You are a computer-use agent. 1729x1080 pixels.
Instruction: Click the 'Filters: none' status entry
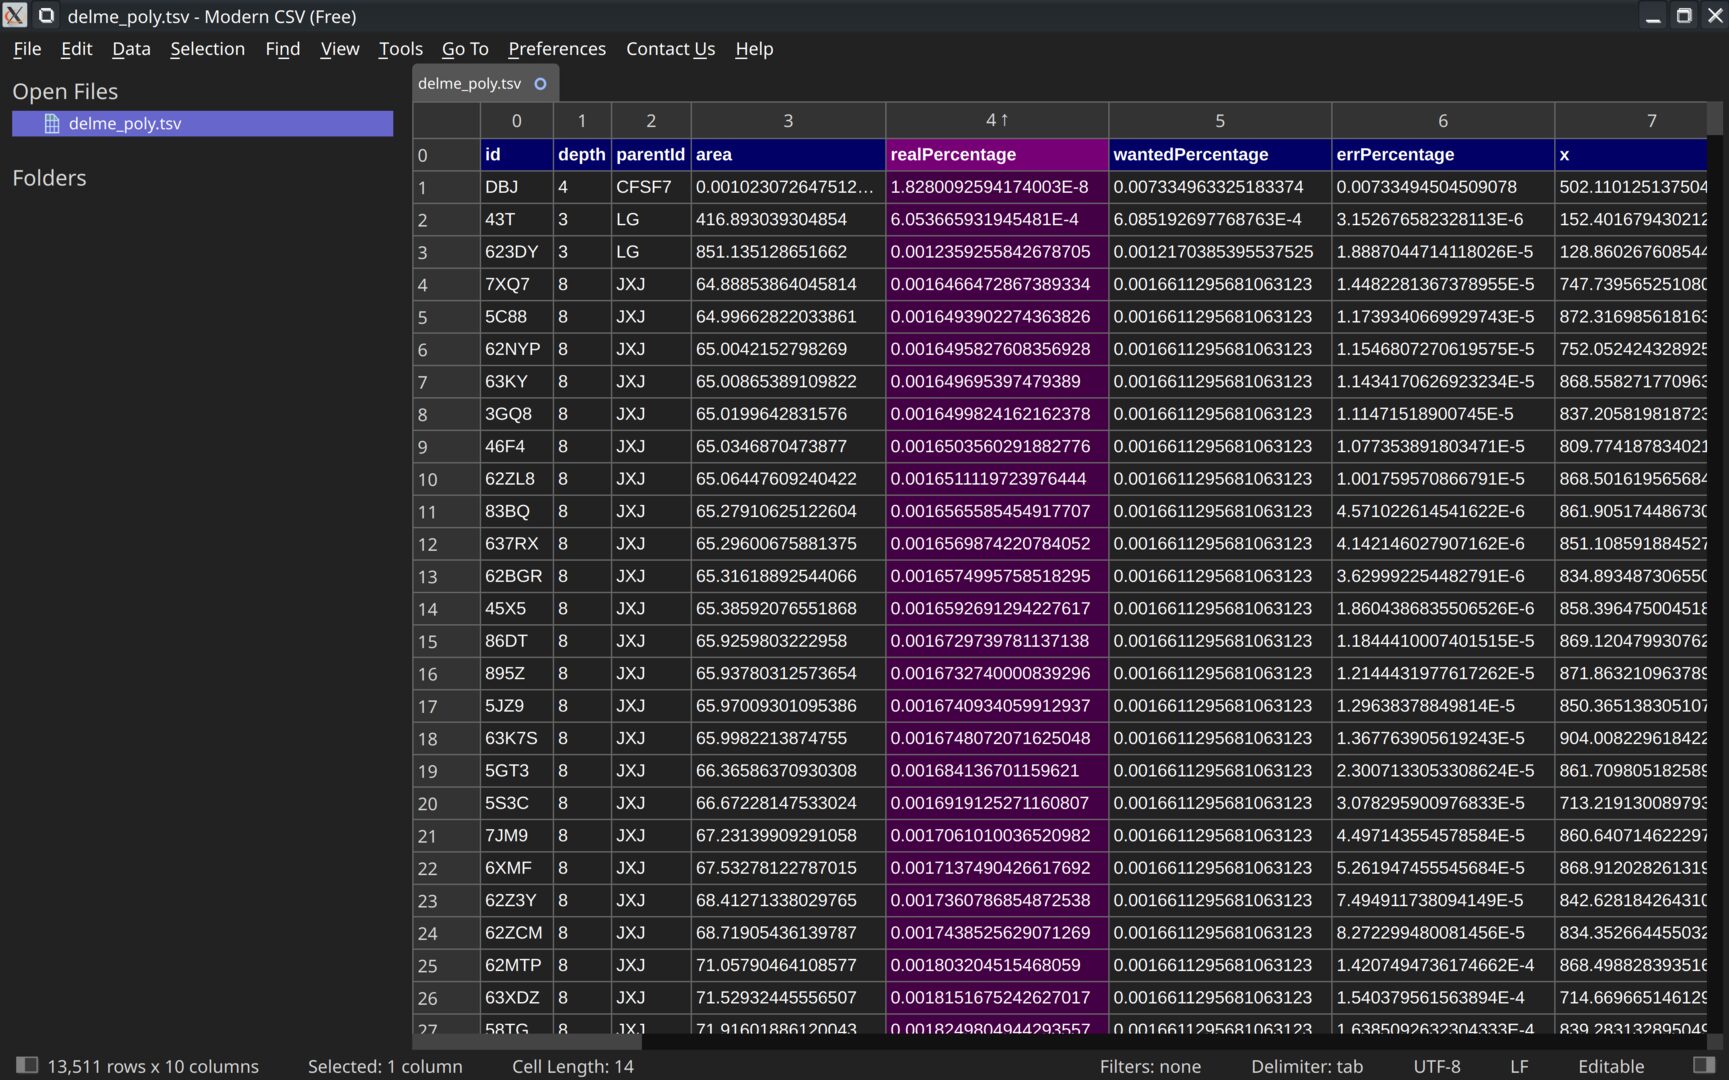point(1150,1067)
